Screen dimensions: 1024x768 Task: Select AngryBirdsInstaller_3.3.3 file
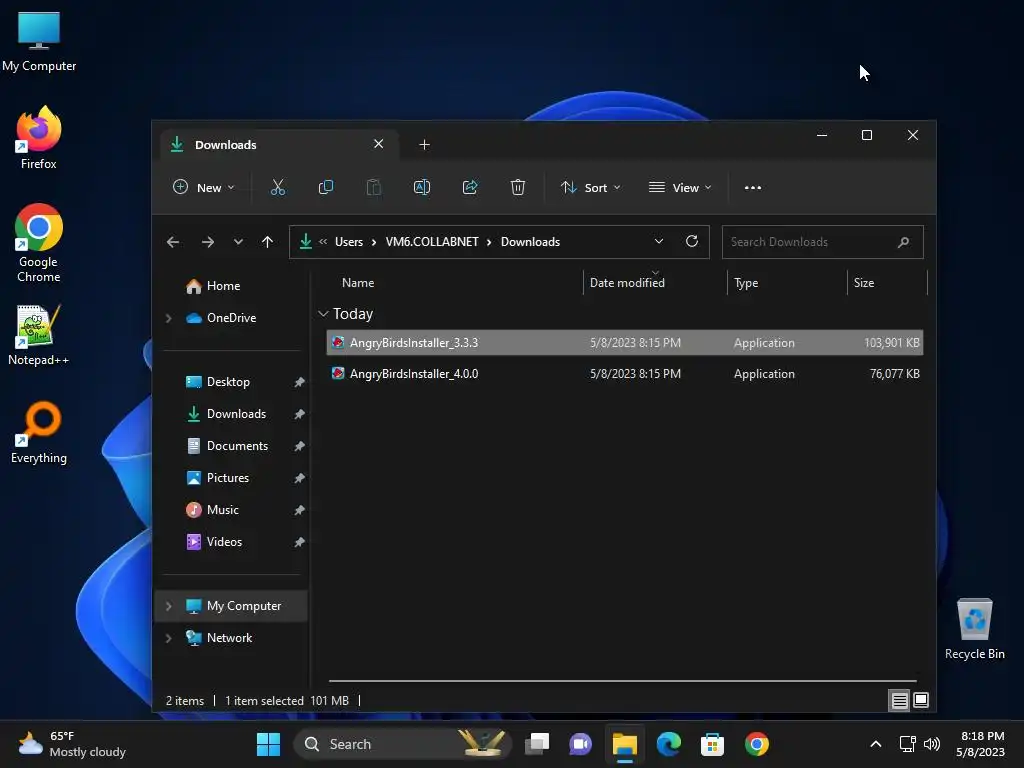point(624,343)
